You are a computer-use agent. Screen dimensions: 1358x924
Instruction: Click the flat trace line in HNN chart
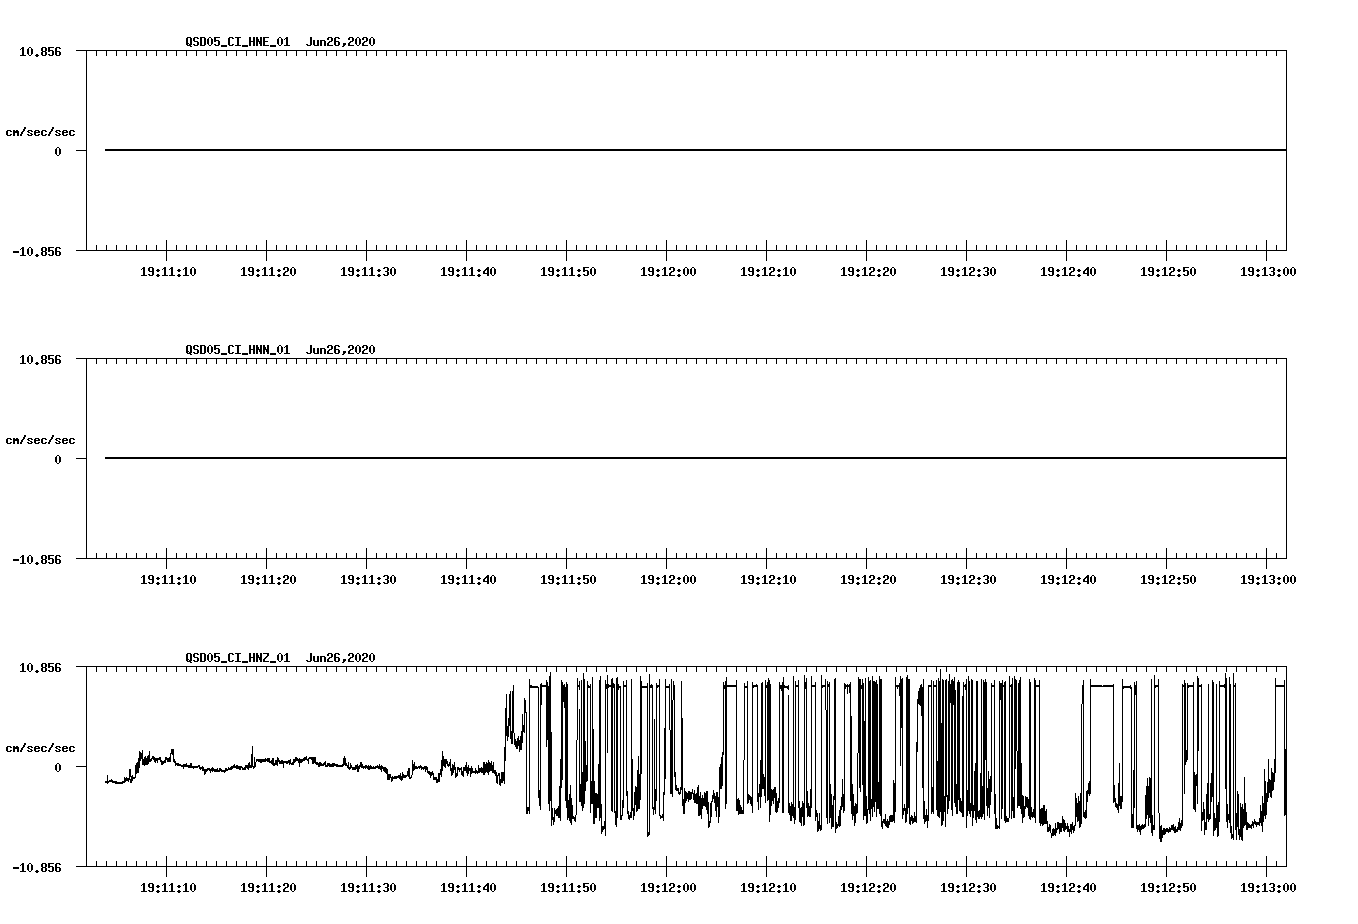coord(695,458)
